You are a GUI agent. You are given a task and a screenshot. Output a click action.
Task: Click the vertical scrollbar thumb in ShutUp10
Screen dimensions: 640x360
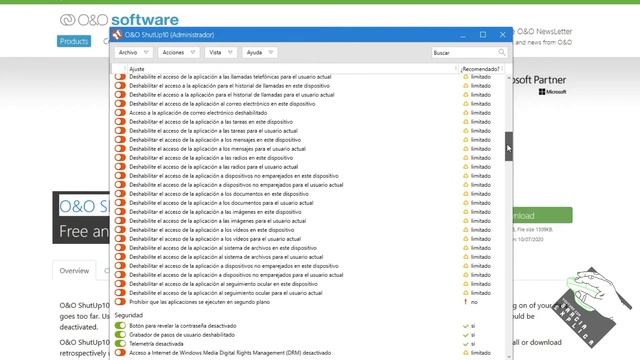(x=509, y=146)
